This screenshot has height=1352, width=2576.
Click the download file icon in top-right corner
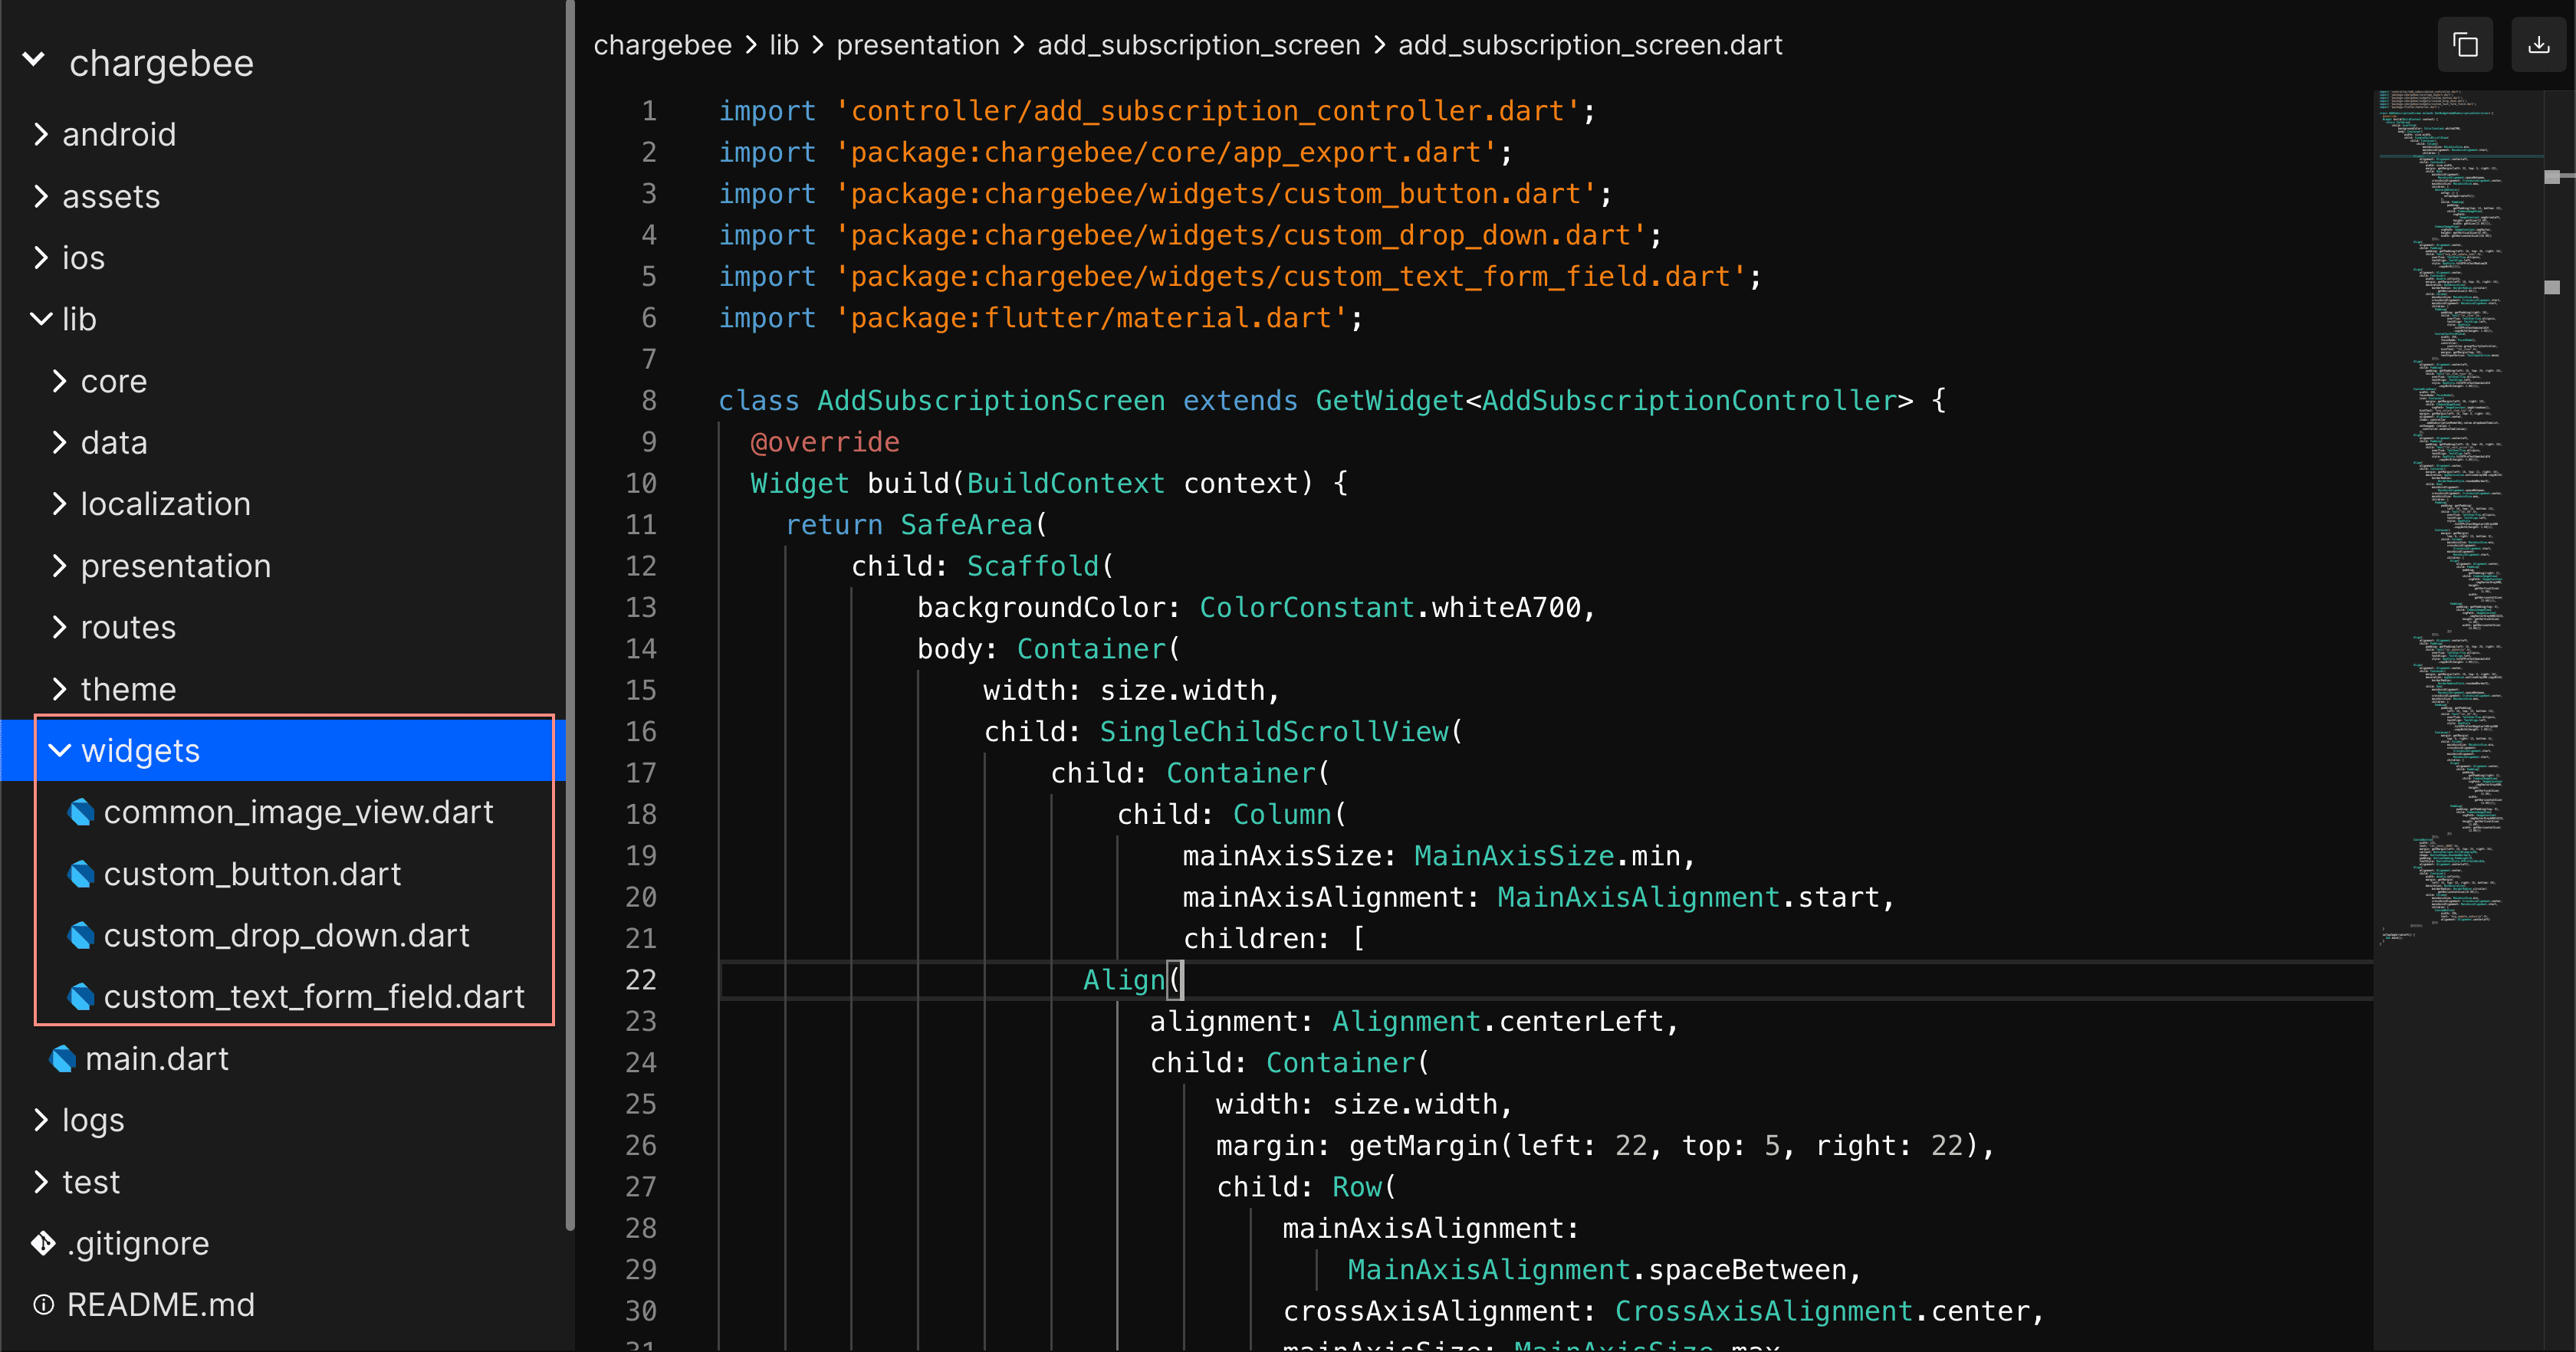(x=2539, y=44)
